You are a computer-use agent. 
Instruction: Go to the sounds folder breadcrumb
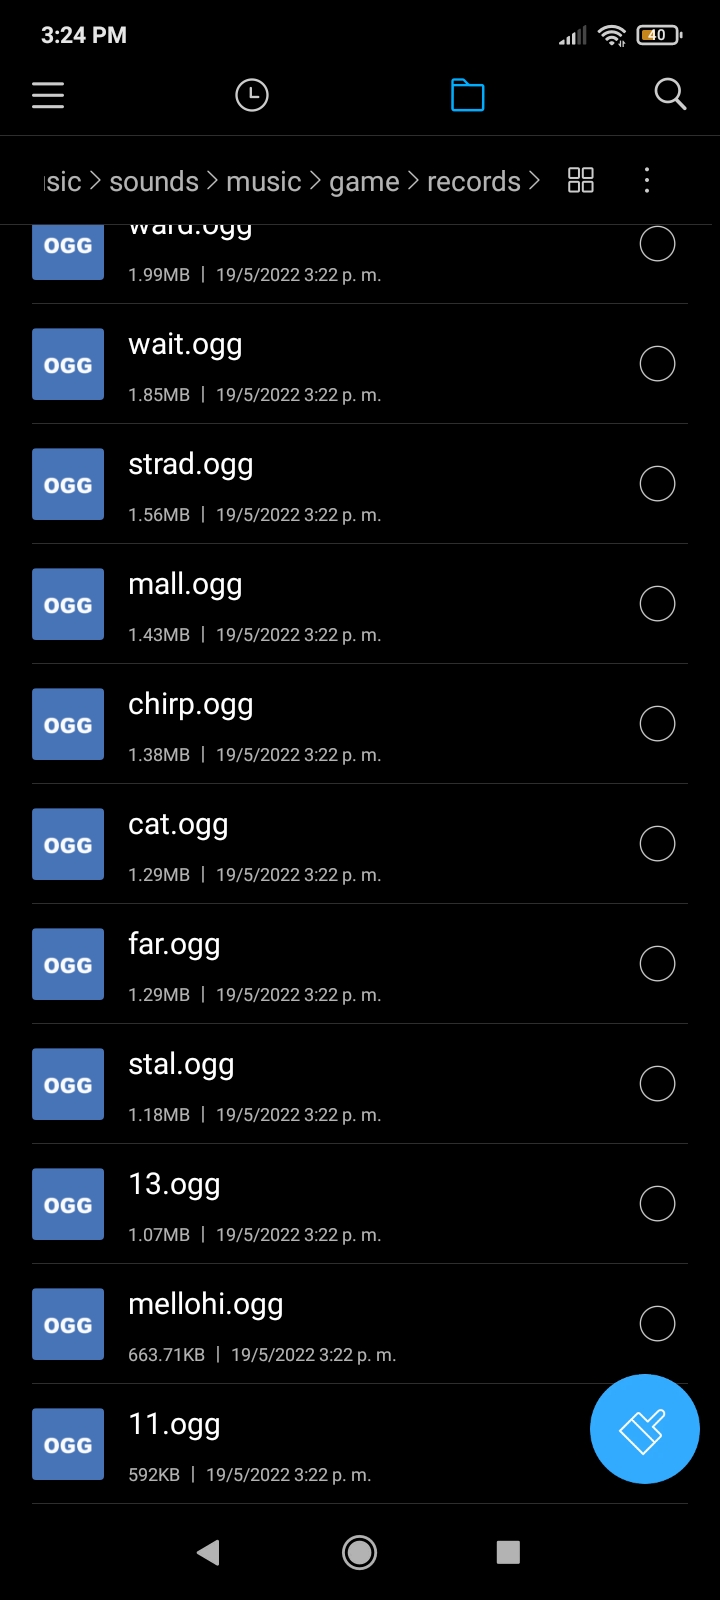coord(154,181)
